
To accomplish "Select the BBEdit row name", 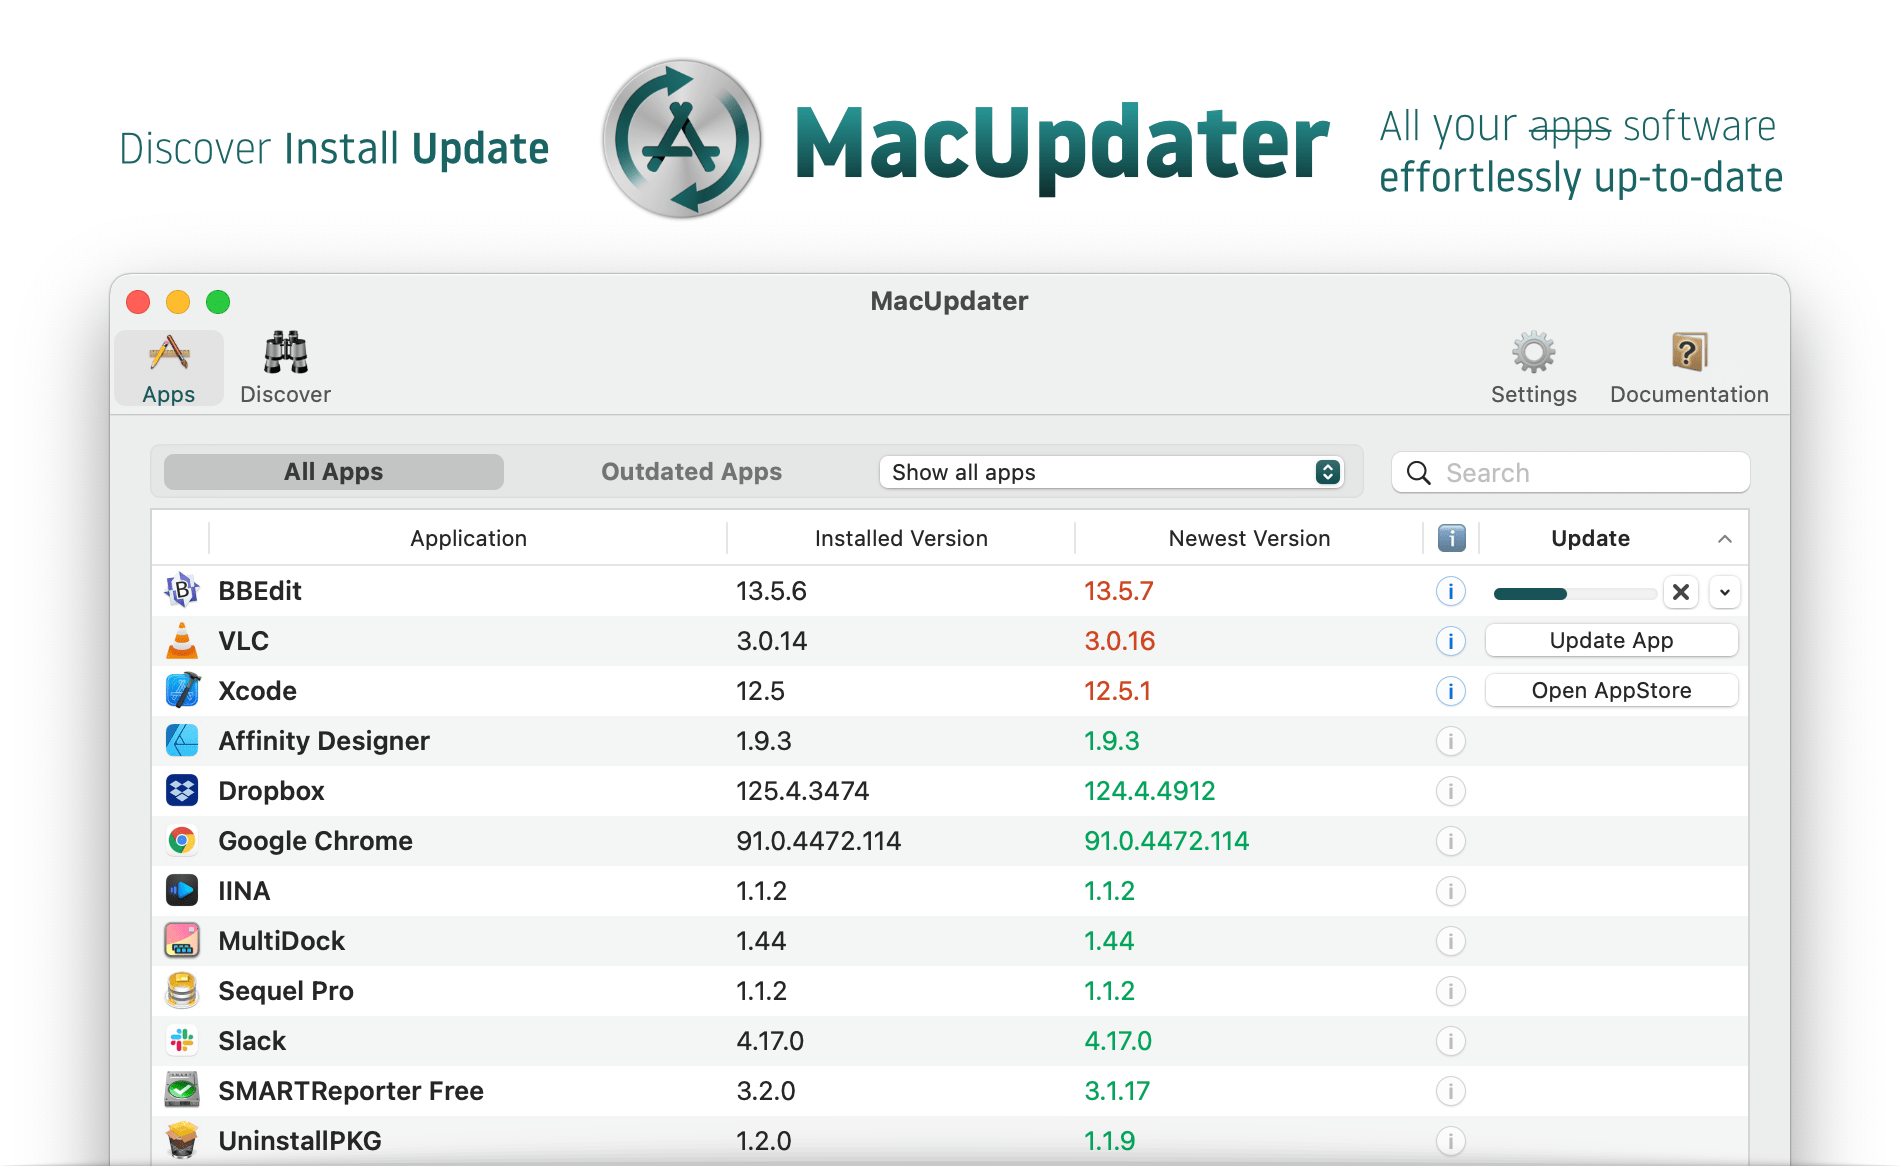I will (260, 591).
